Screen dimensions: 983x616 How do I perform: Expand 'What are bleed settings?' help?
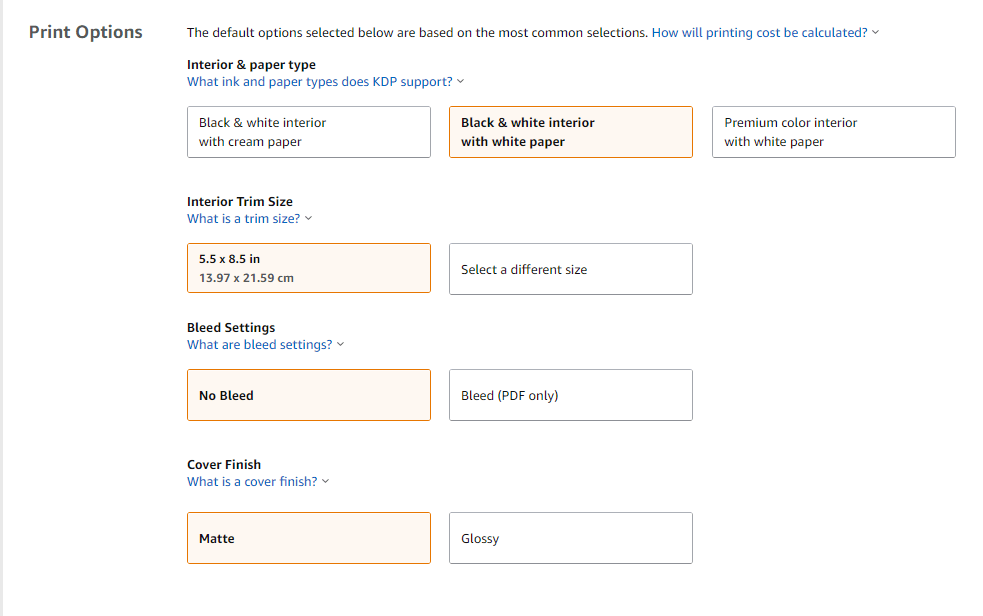click(259, 345)
